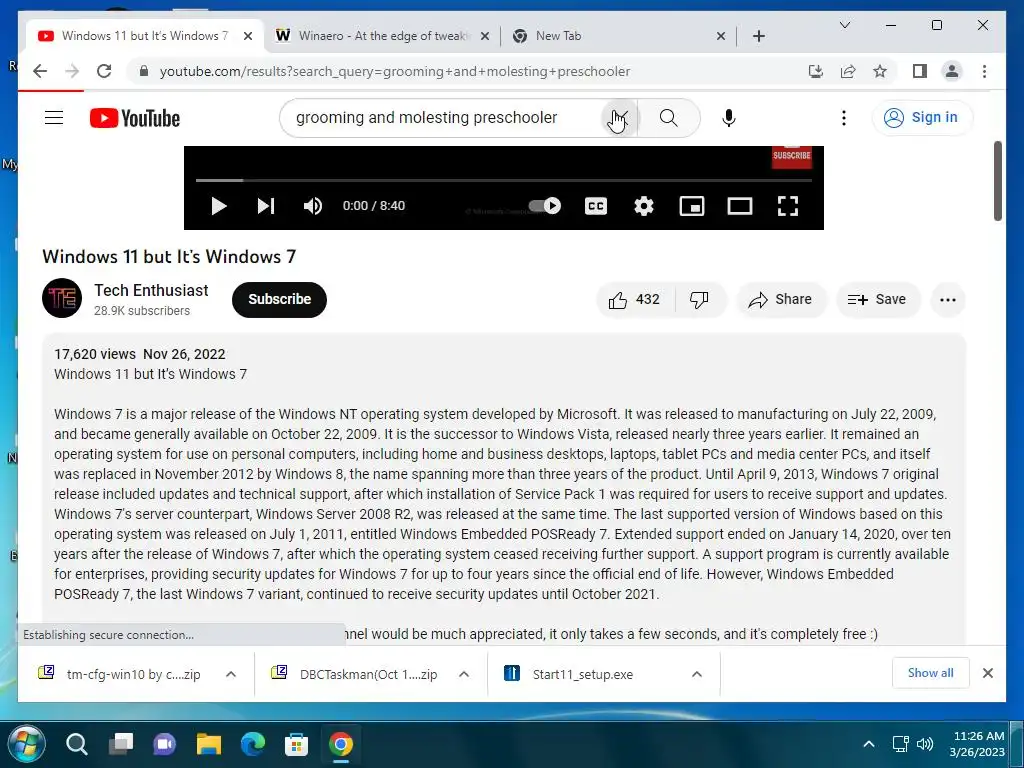The width and height of the screenshot is (1024, 768).
Task: Enable theater mode in the player
Action: pyautogui.click(x=740, y=206)
